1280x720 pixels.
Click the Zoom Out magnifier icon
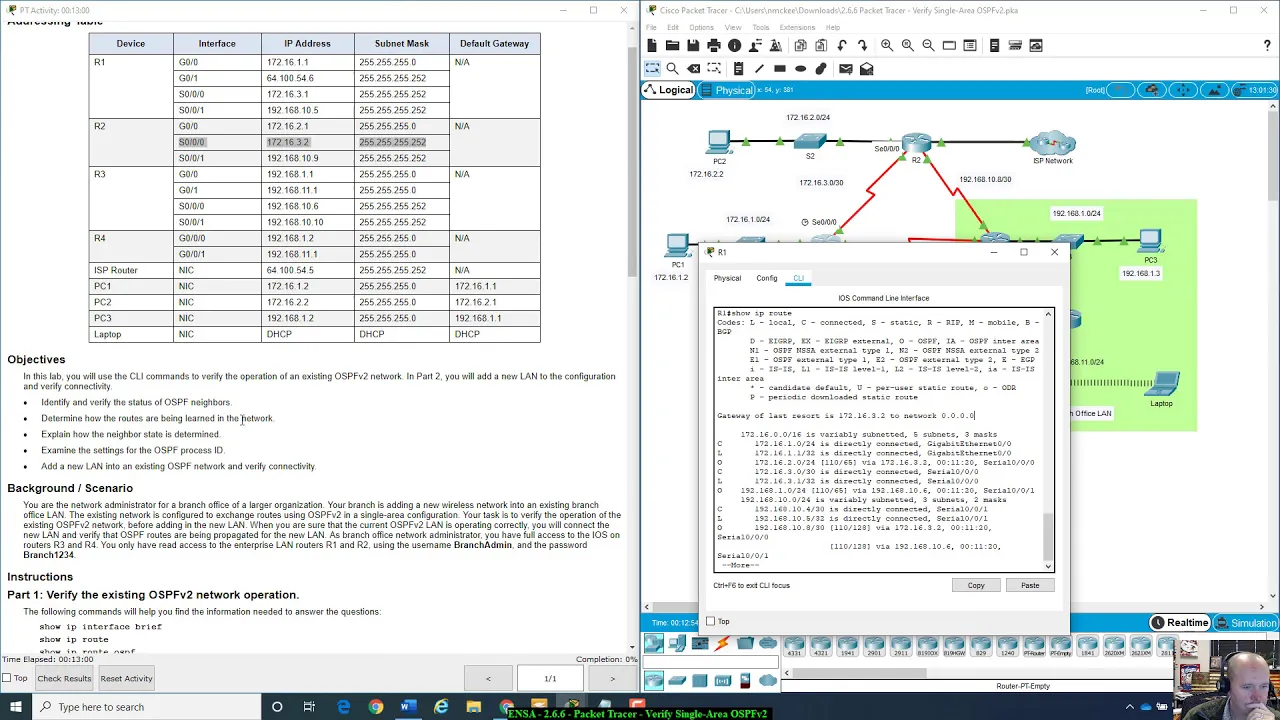tap(928, 46)
